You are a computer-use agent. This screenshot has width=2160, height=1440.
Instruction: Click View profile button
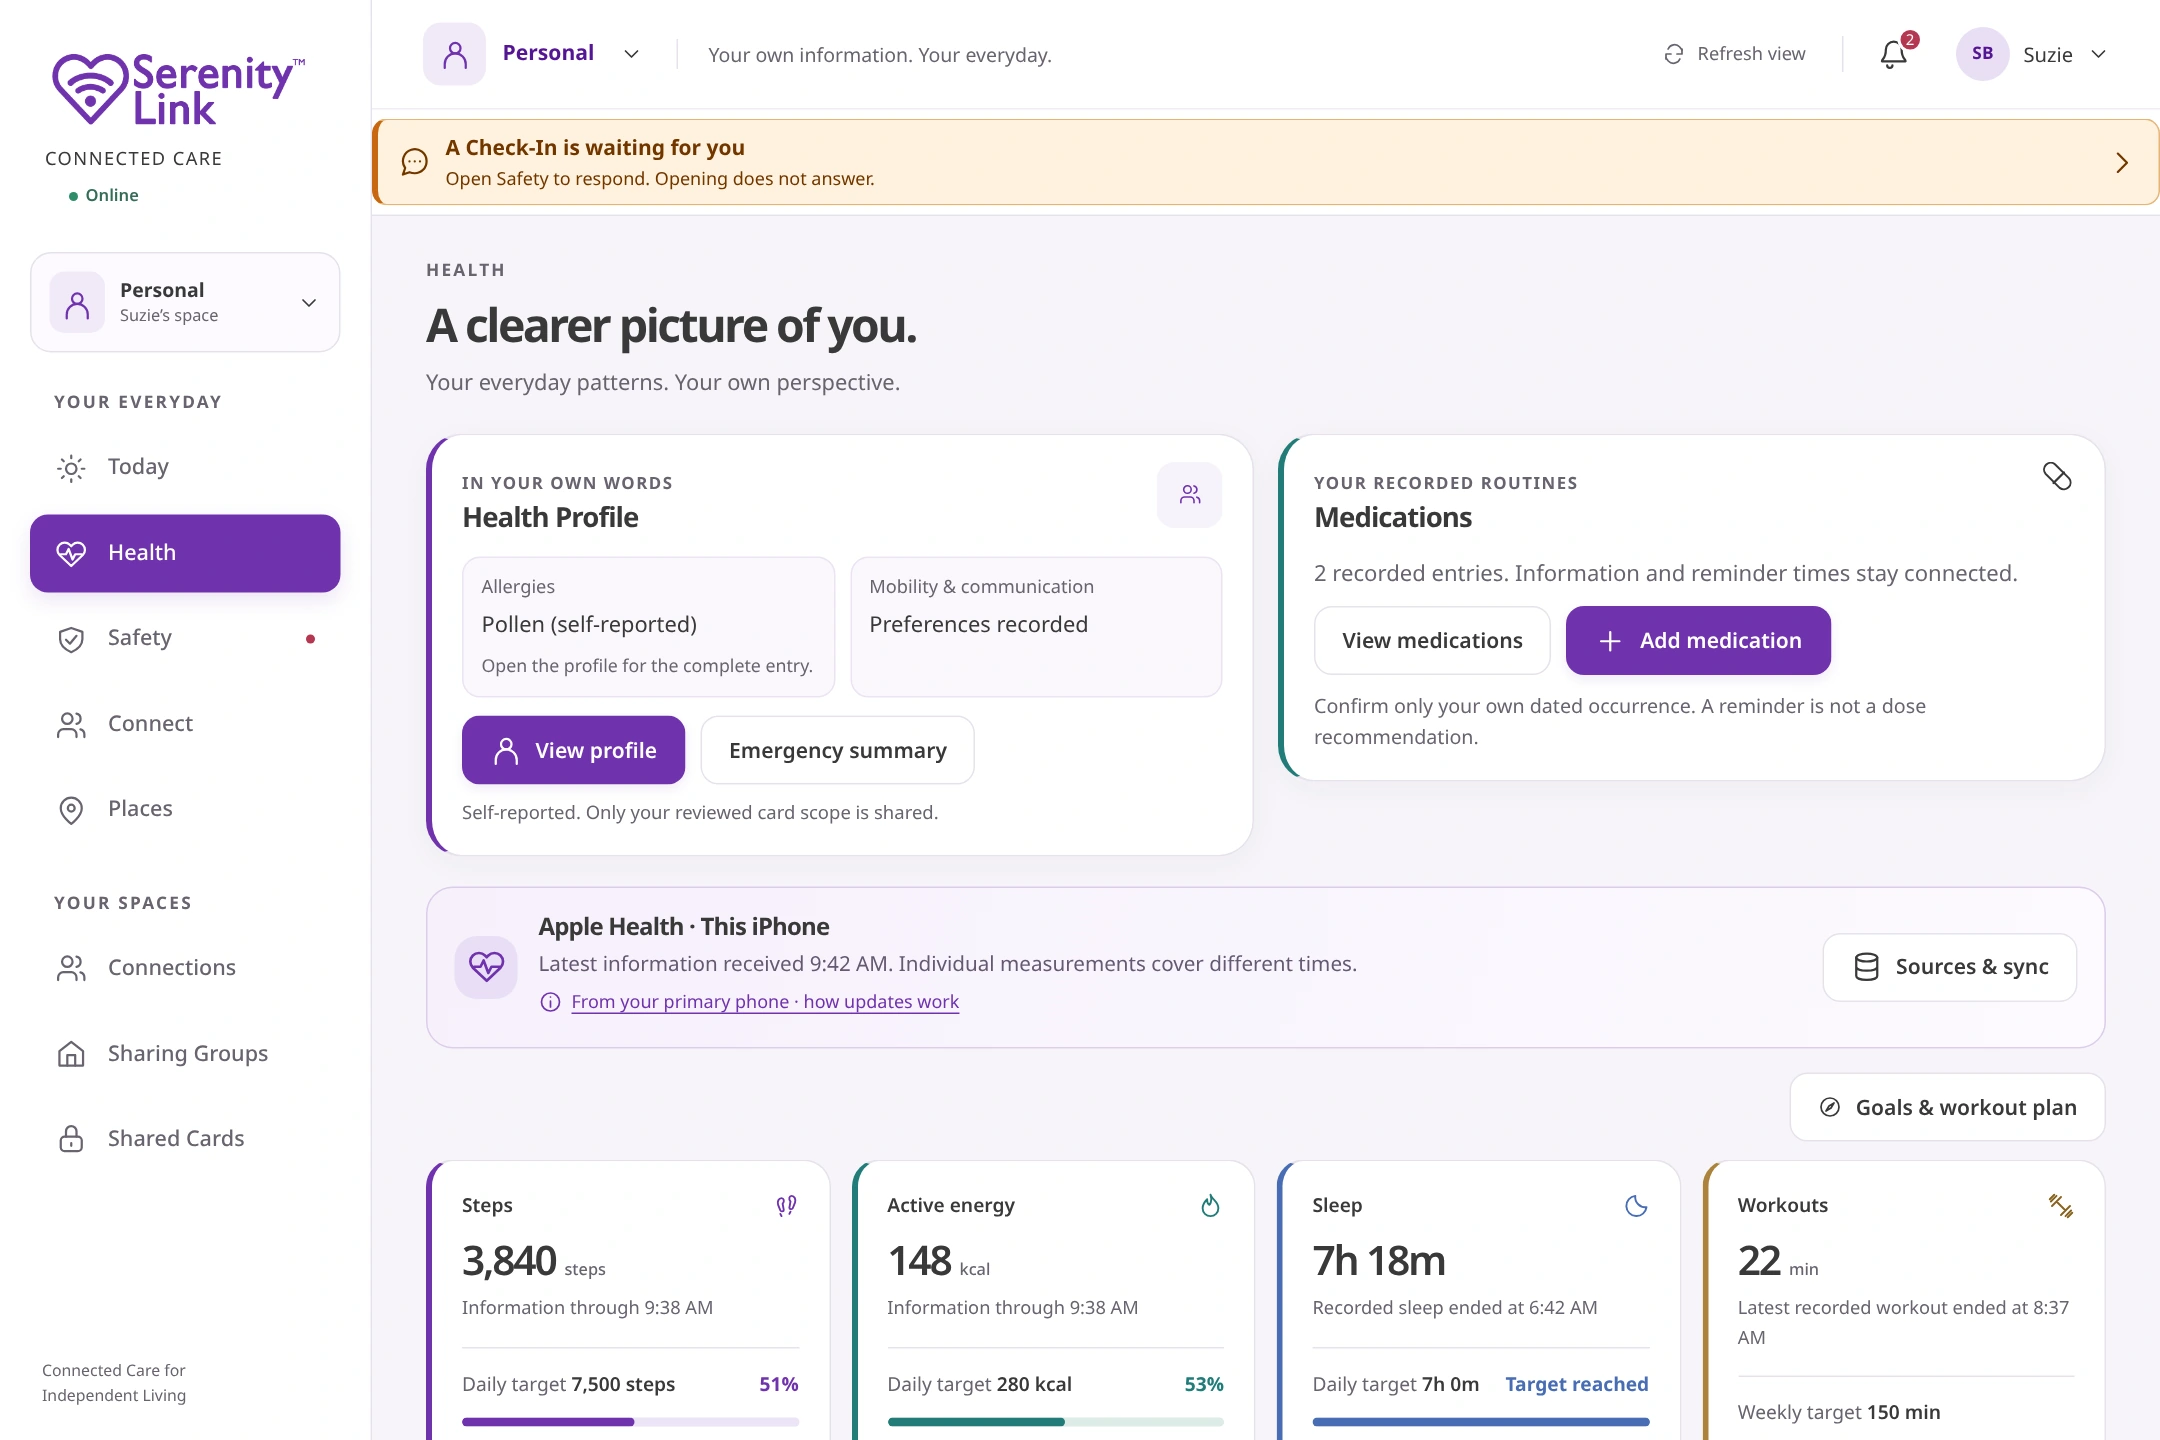click(573, 750)
